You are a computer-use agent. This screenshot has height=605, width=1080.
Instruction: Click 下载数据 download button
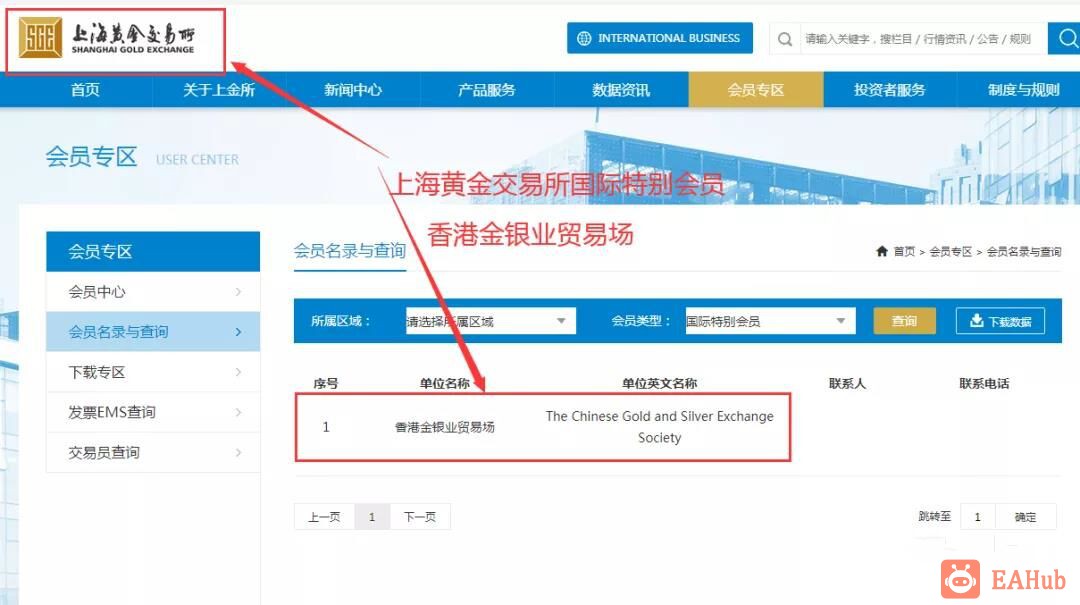(x=1000, y=321)
